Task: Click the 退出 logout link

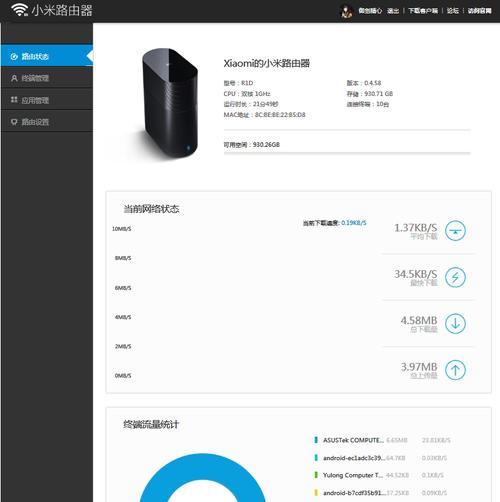Action: (x=393, y=11)
